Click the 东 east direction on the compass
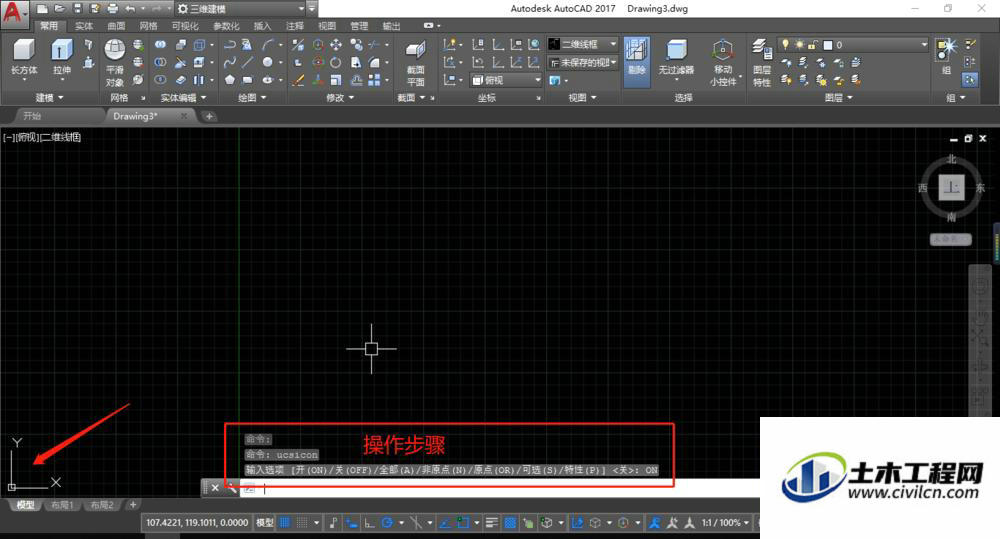Screen dimensions: 1000x539 (980, 188)
